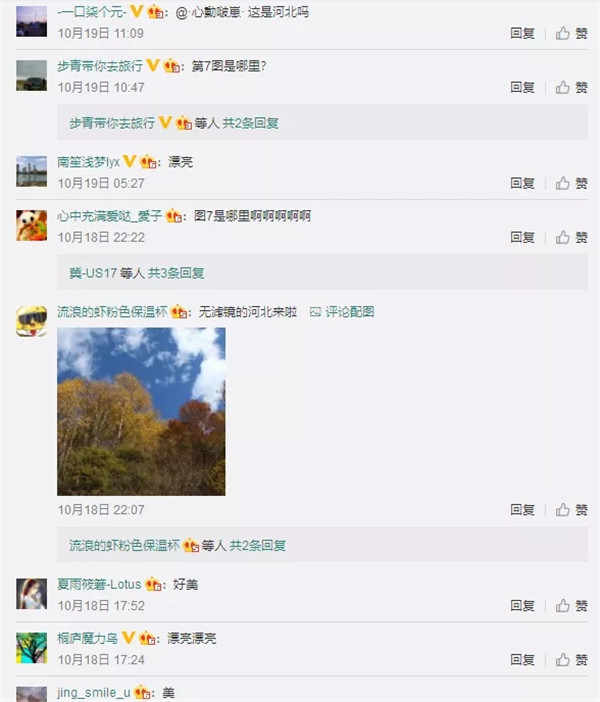Reply to 夏雨筱箬-Lotus's comment

click(x=523, y=606)
